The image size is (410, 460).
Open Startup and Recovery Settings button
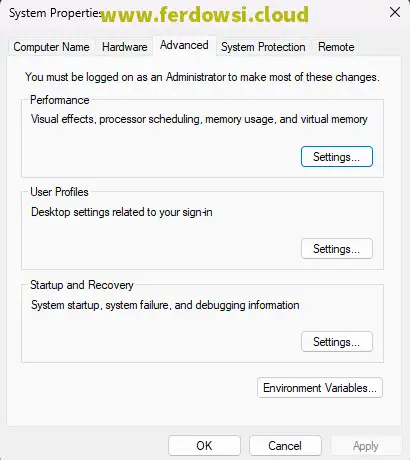click(x=337, y=342)
